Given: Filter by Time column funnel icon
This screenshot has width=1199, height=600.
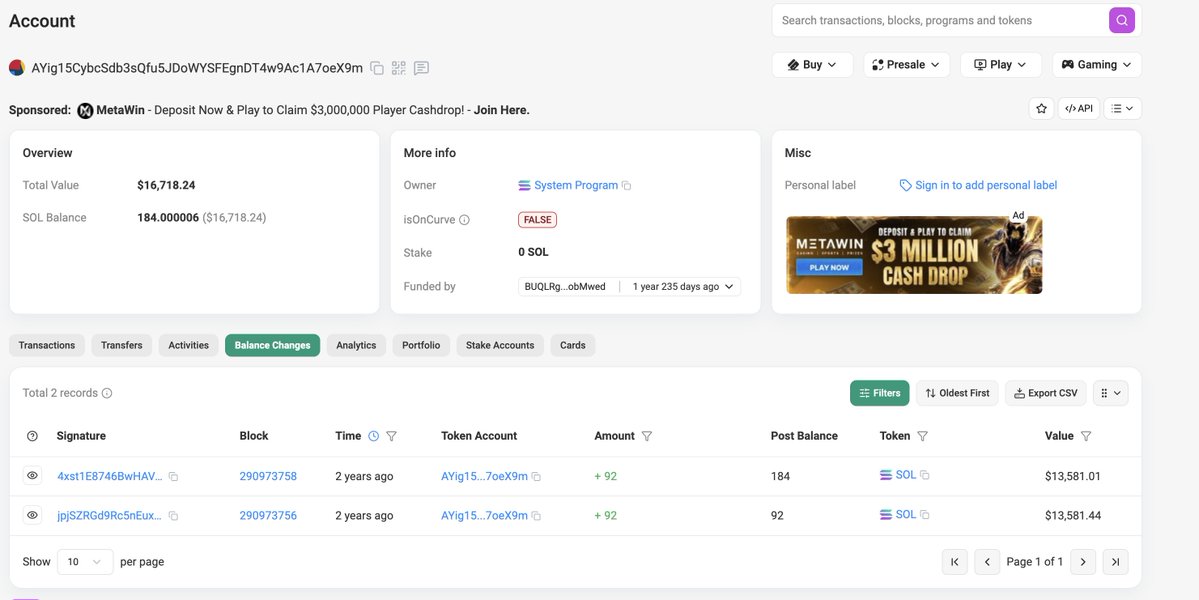Looking at the screenshot, I should [392, 436].
